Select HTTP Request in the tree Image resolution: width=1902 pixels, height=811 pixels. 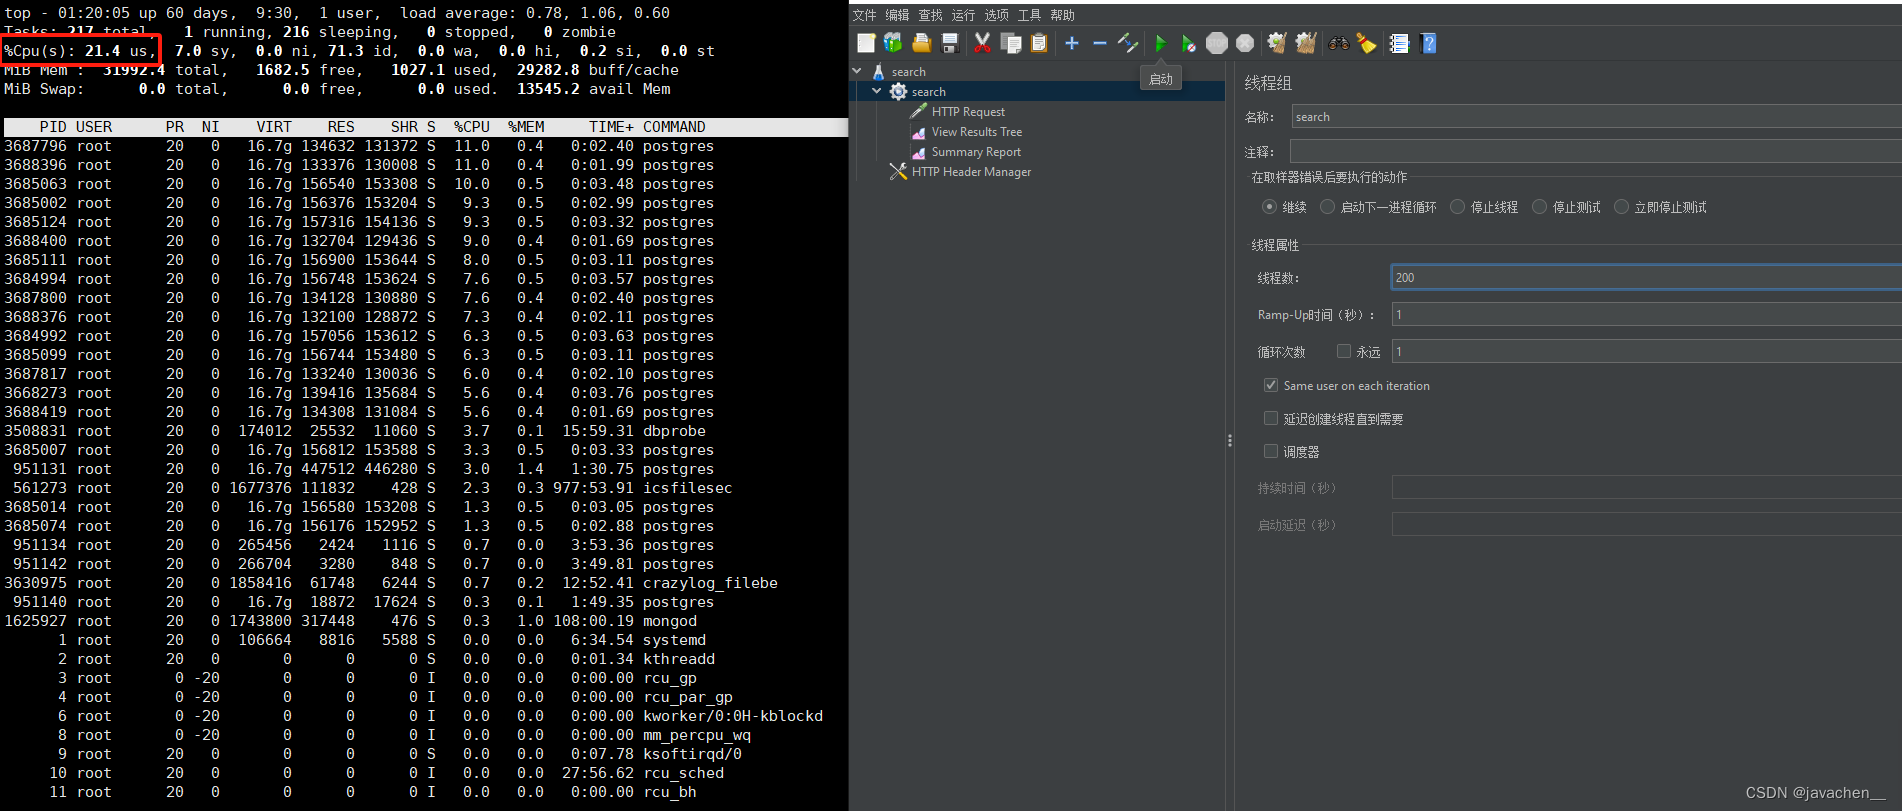[x=968, y=112]
